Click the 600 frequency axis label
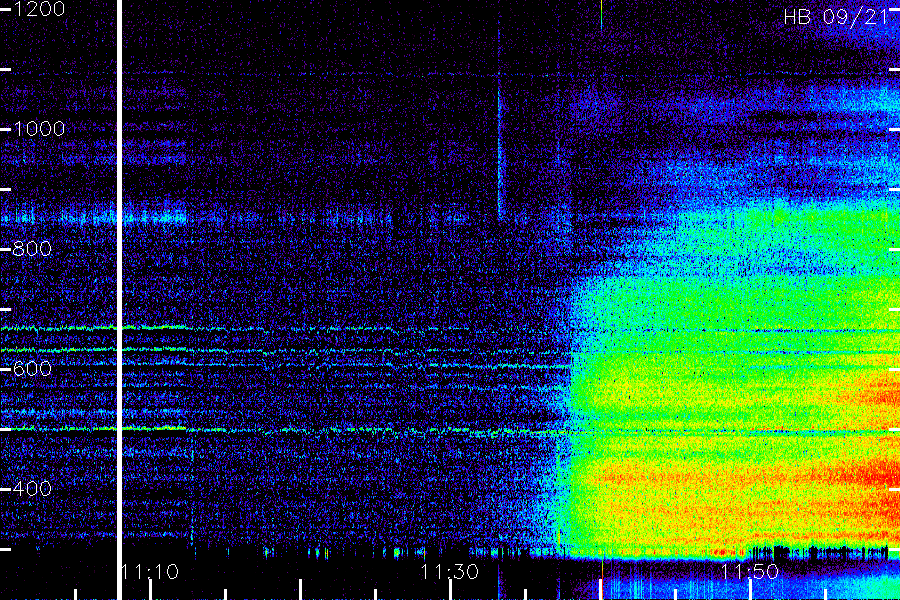The width and height of the screenshot is (900, 600). click(x=32, y=369)
